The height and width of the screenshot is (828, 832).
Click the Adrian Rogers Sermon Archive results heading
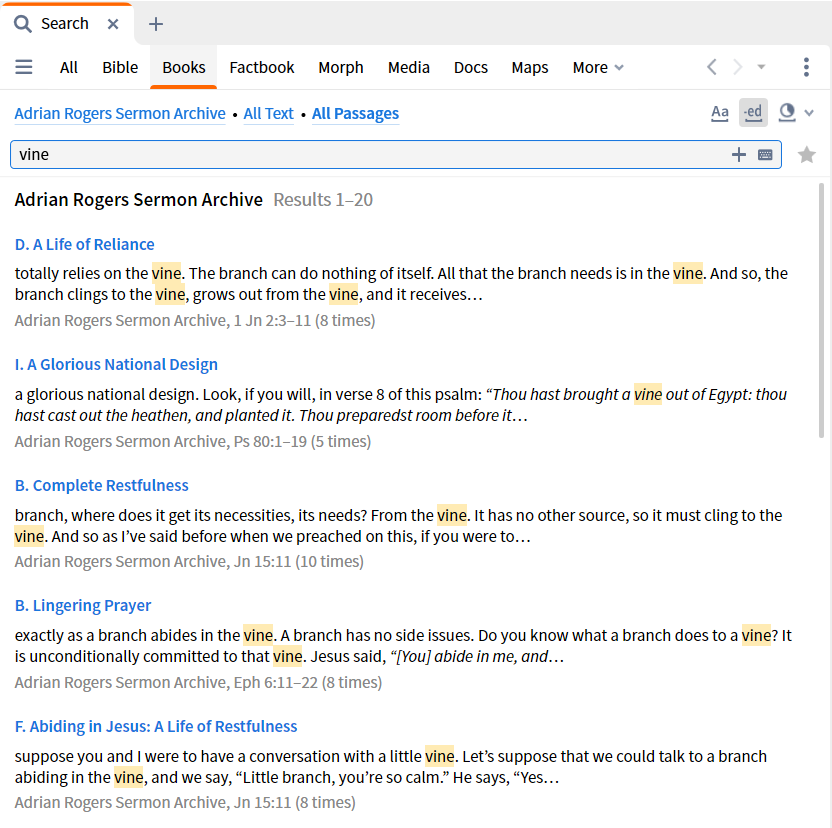coord(138,200)
